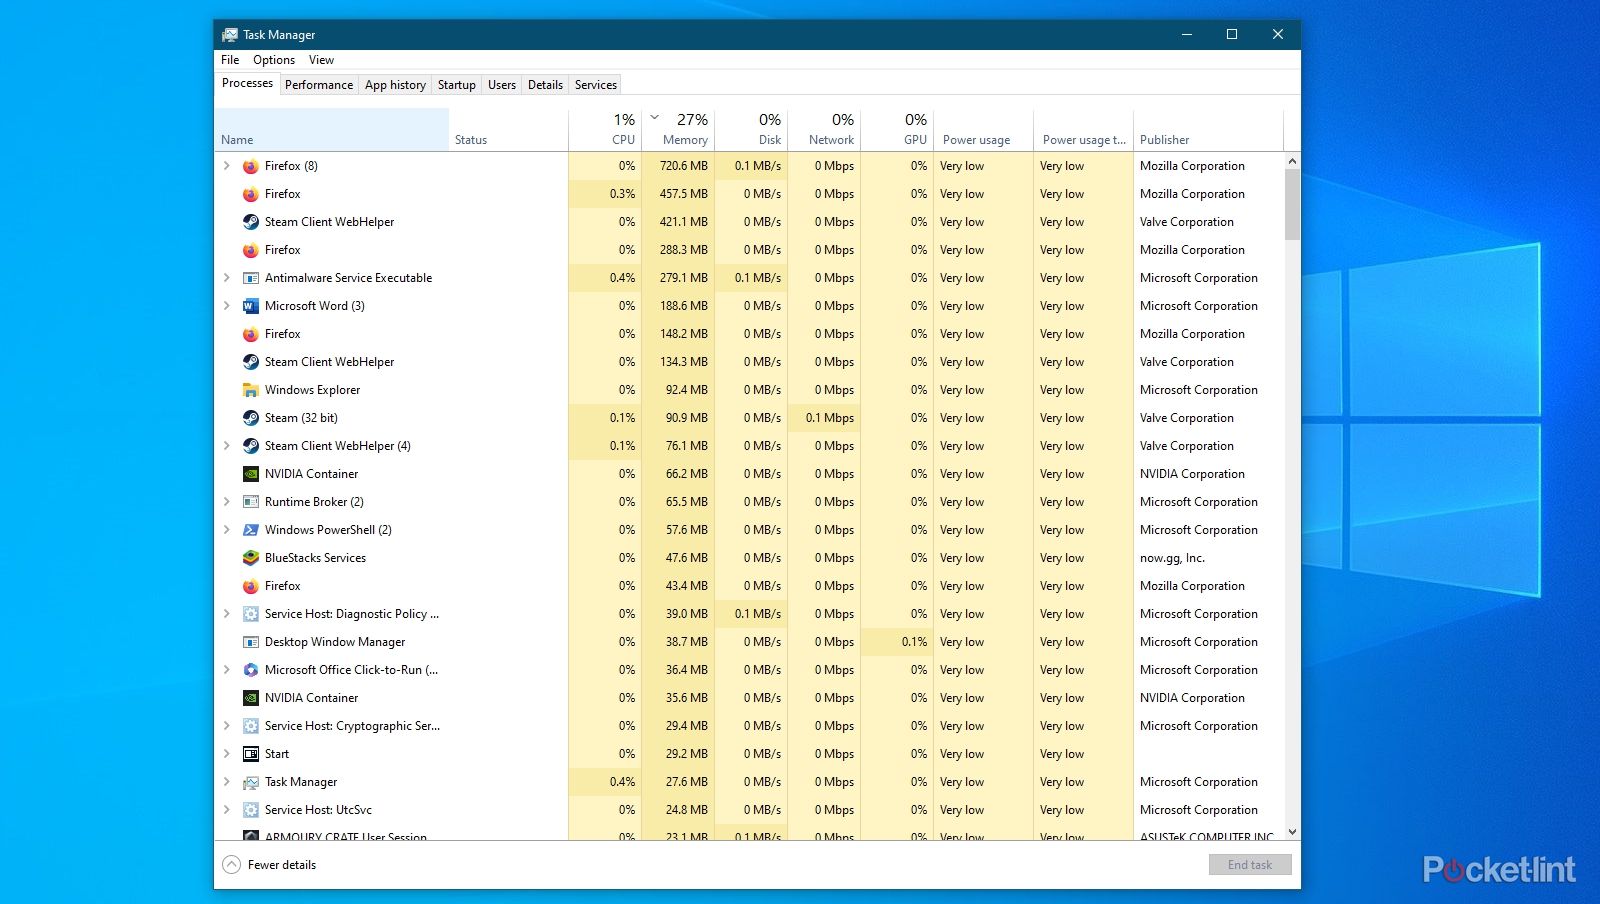
Task: Click the process list vertical scrollbar thumb
Action: (x=1292, y=204)
